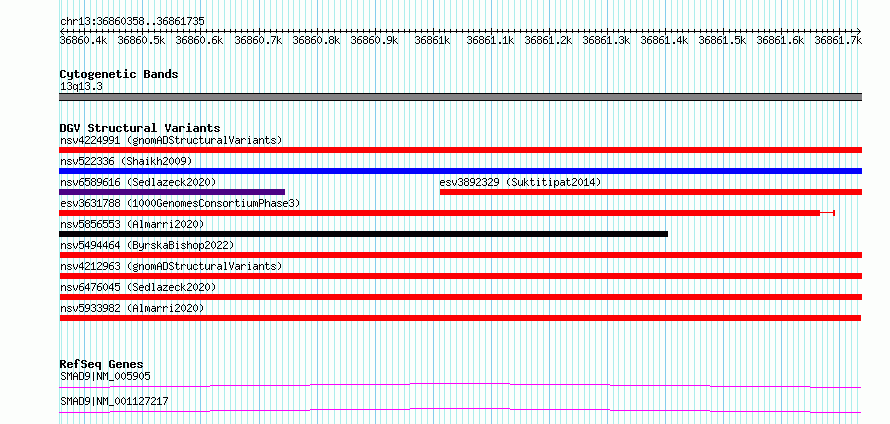The image size is (890, 424).
Task: Click the 36860.9k ruler tick label
Action: point(374,40)
